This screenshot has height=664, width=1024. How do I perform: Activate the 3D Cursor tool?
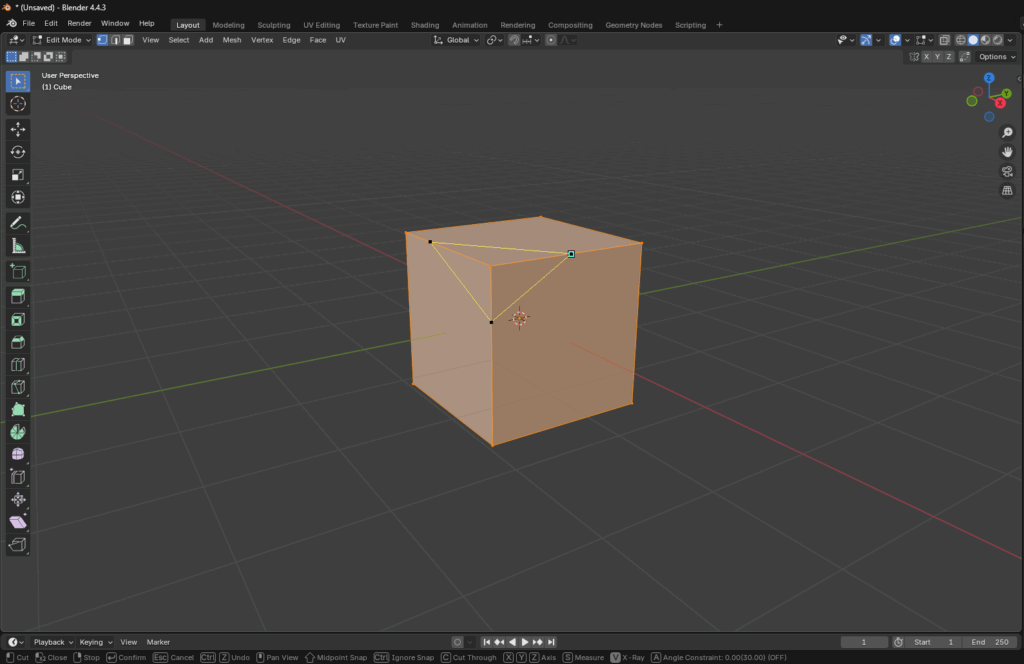coord(18,104)
